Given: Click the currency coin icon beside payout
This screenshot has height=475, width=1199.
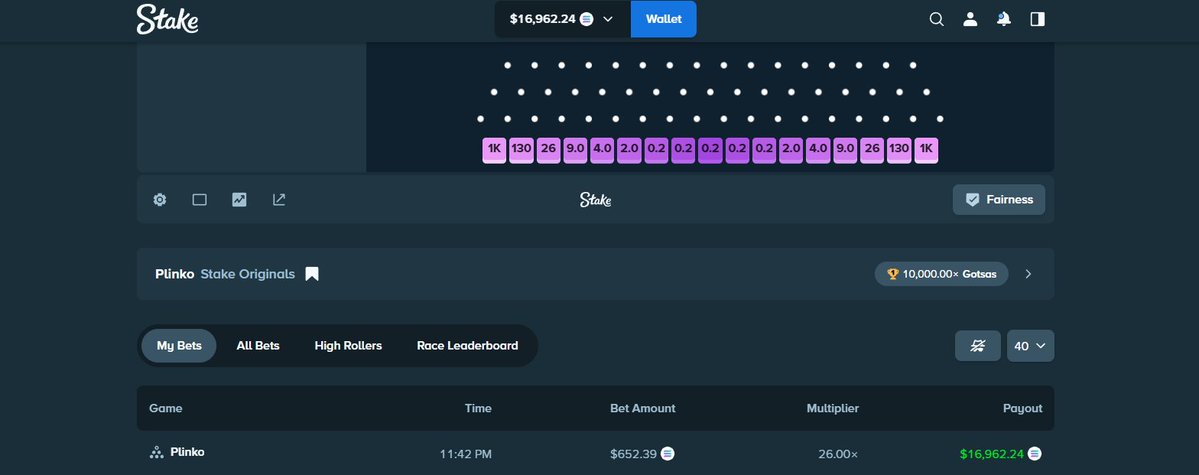Looking at the screenshot, I should point(1035,454).
